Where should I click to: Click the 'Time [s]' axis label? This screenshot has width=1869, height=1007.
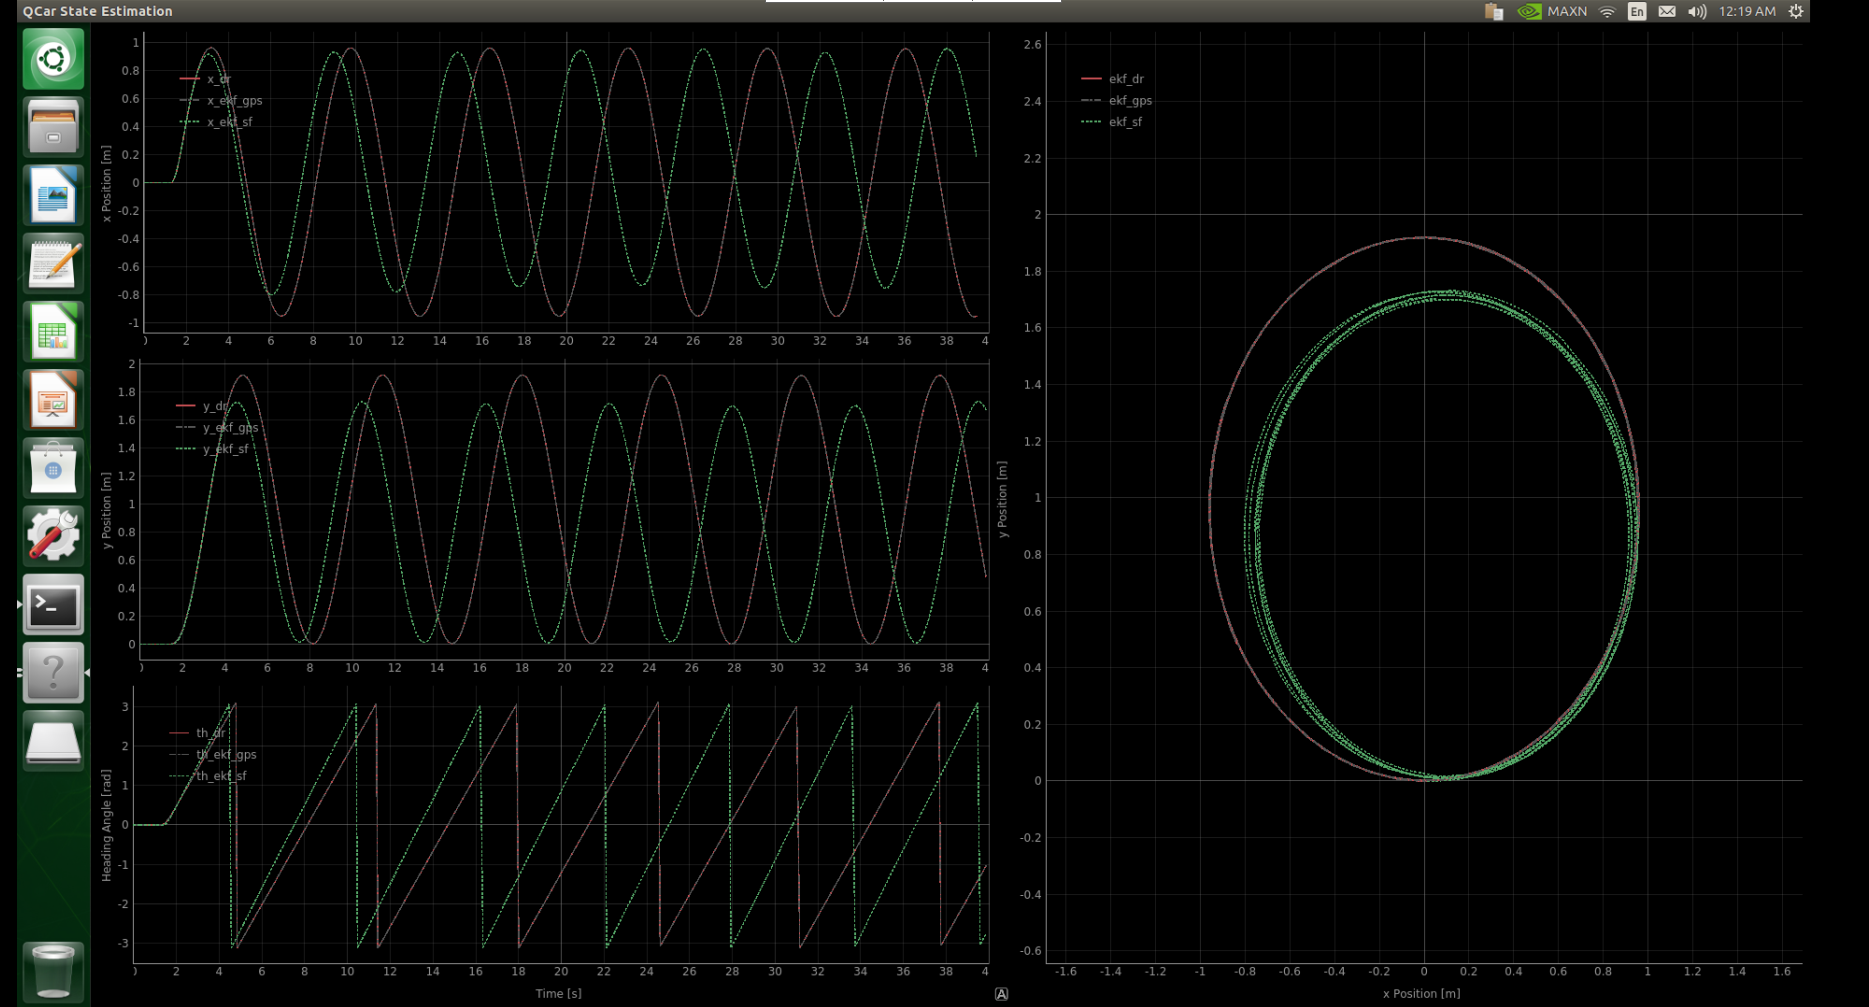(558, 993)
